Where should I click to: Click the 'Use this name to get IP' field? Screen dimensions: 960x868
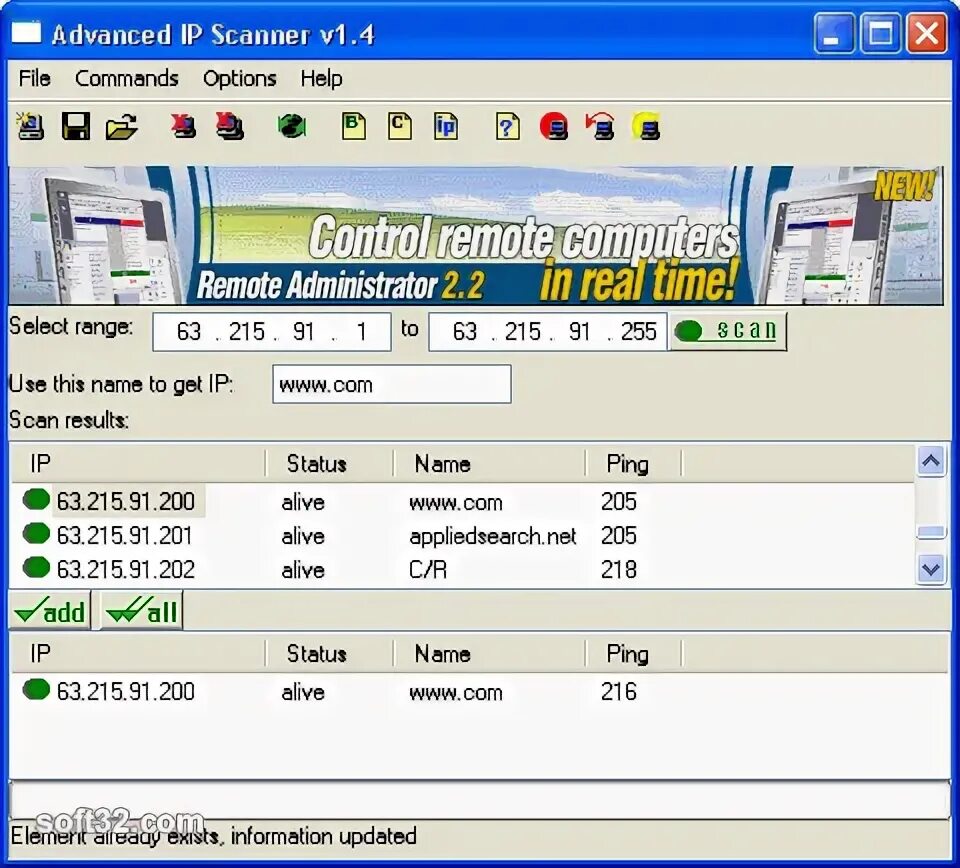coord(392,384)
